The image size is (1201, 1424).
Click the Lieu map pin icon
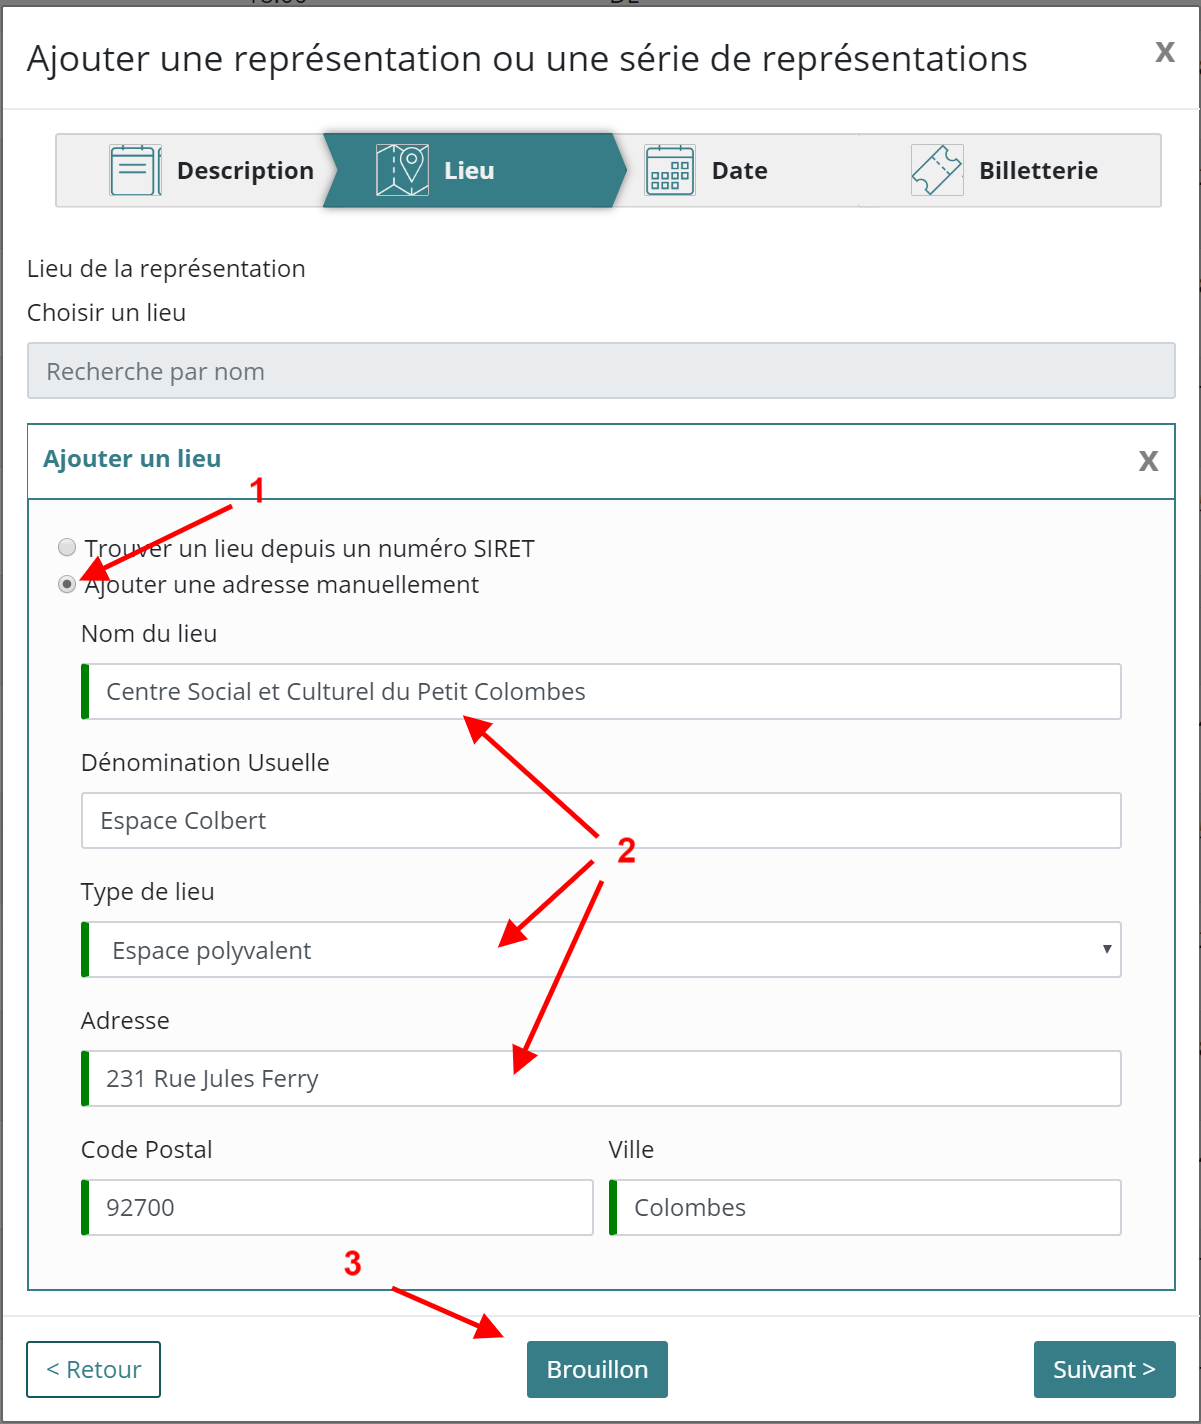[x=402, y=170]
